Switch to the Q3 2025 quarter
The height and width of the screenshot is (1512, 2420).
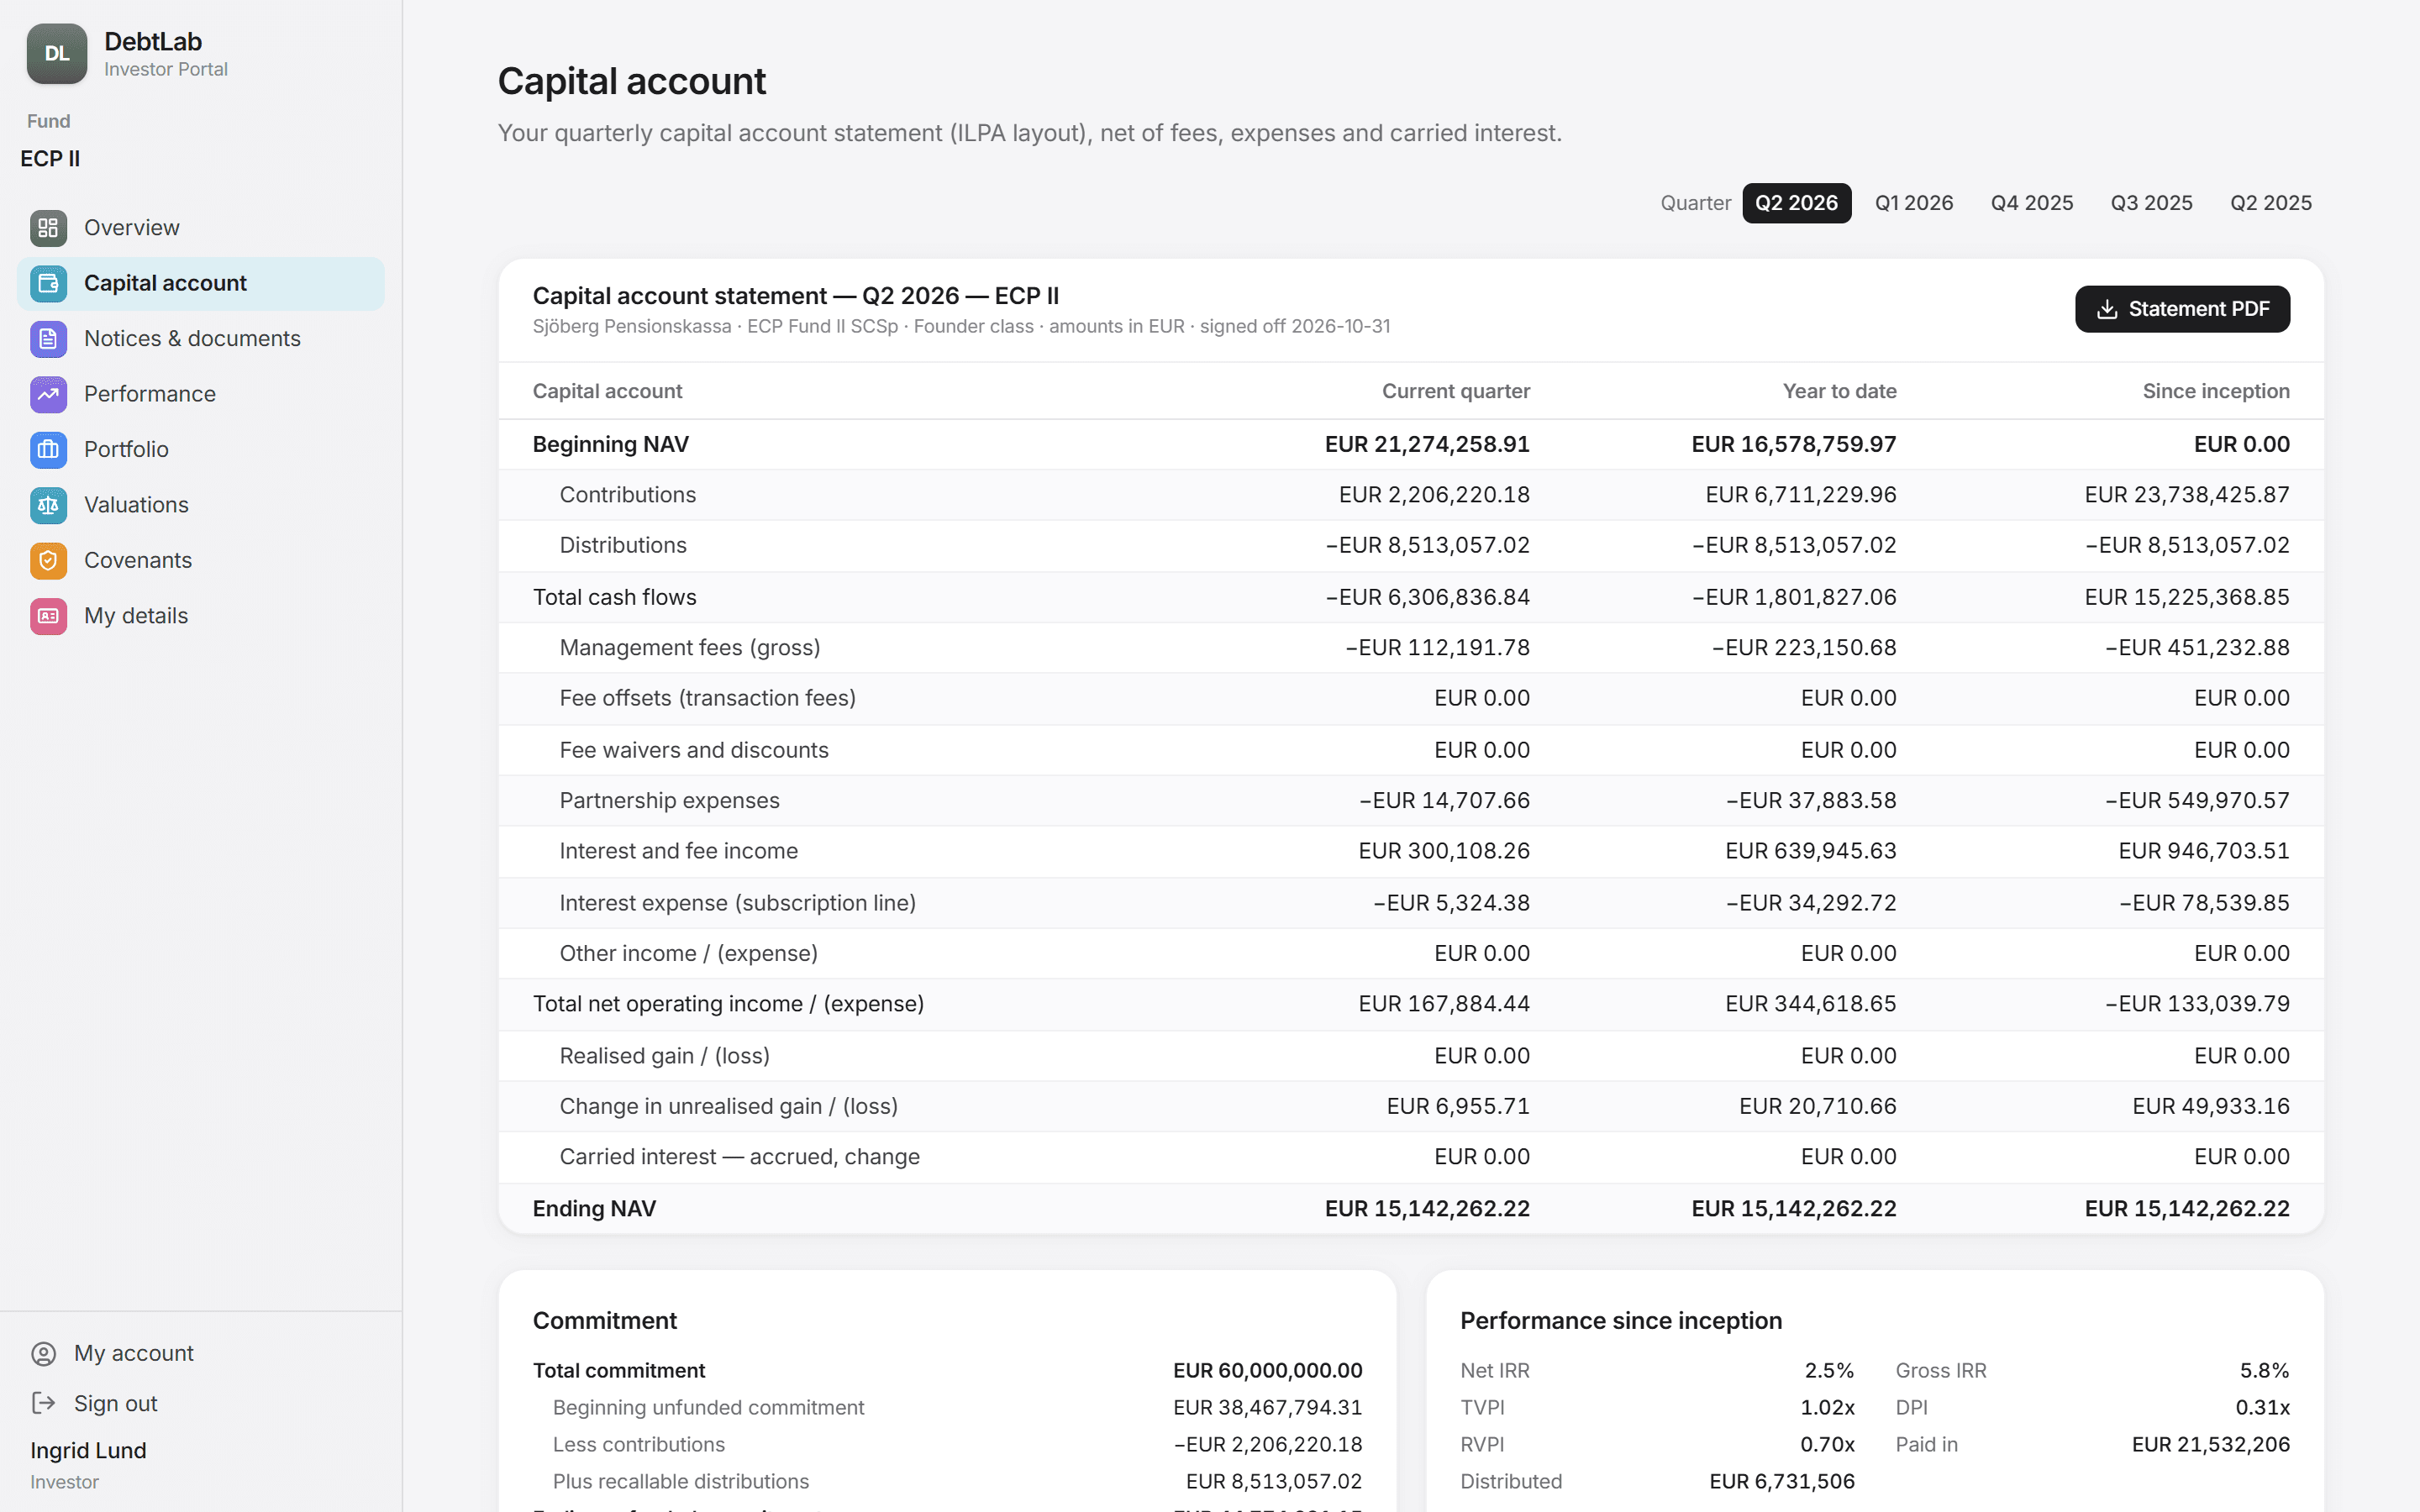click(2151, 203)
